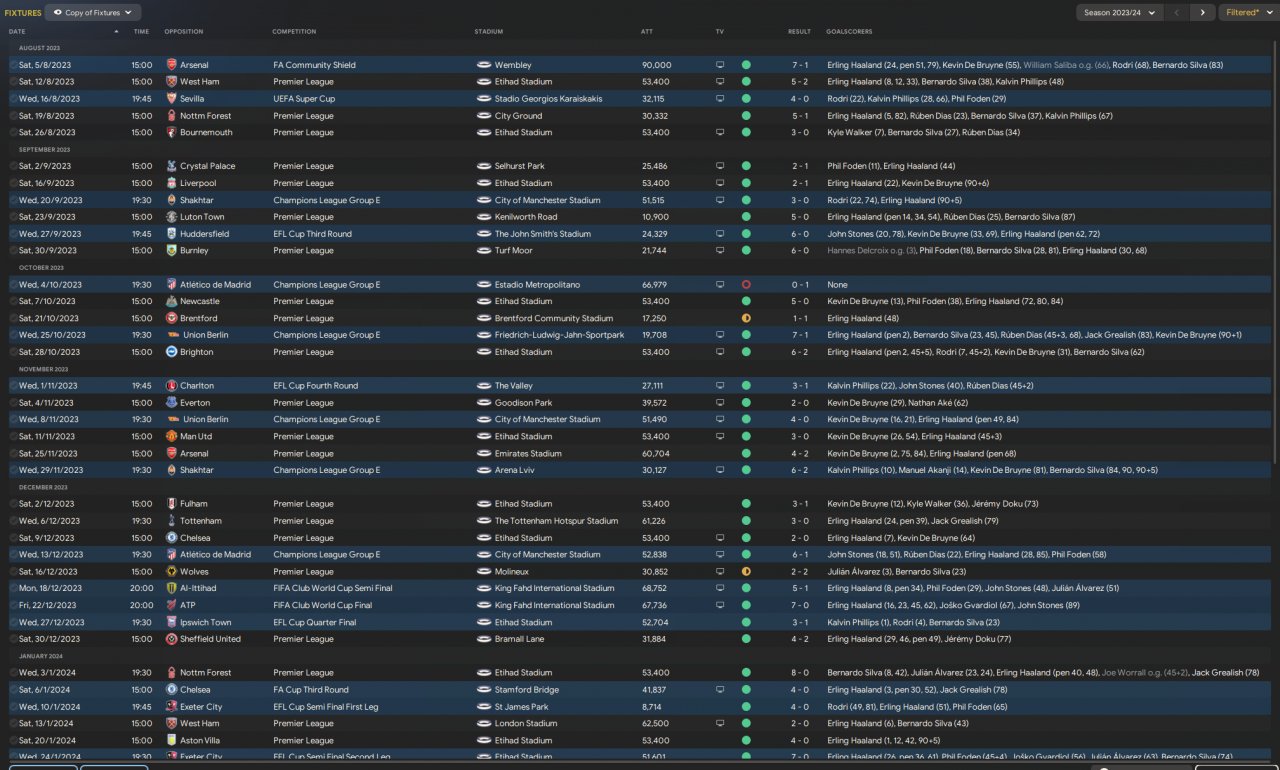Click the Aston Villa club badge
Screen dimensions: 1280x770
click(x=171, y=740)
